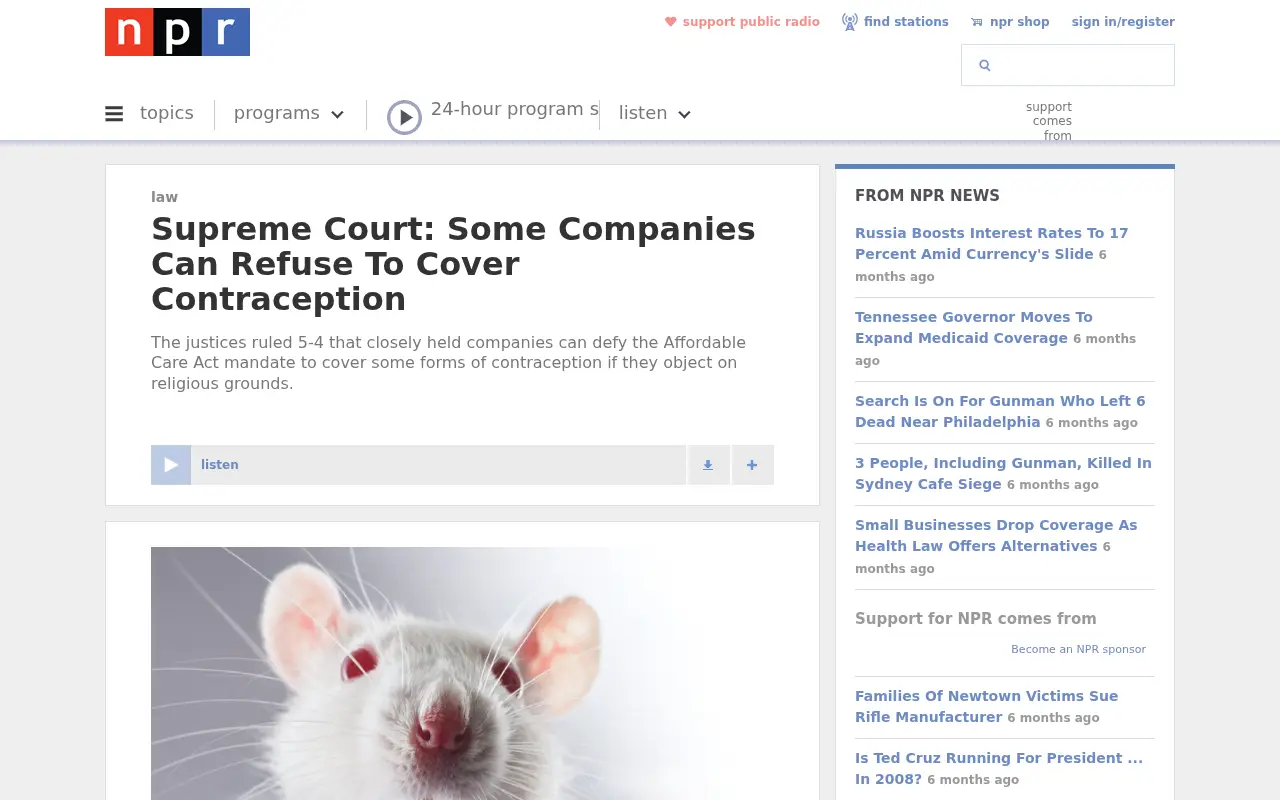Open Tennessee Governor Medicaid story

click(974, 328)
